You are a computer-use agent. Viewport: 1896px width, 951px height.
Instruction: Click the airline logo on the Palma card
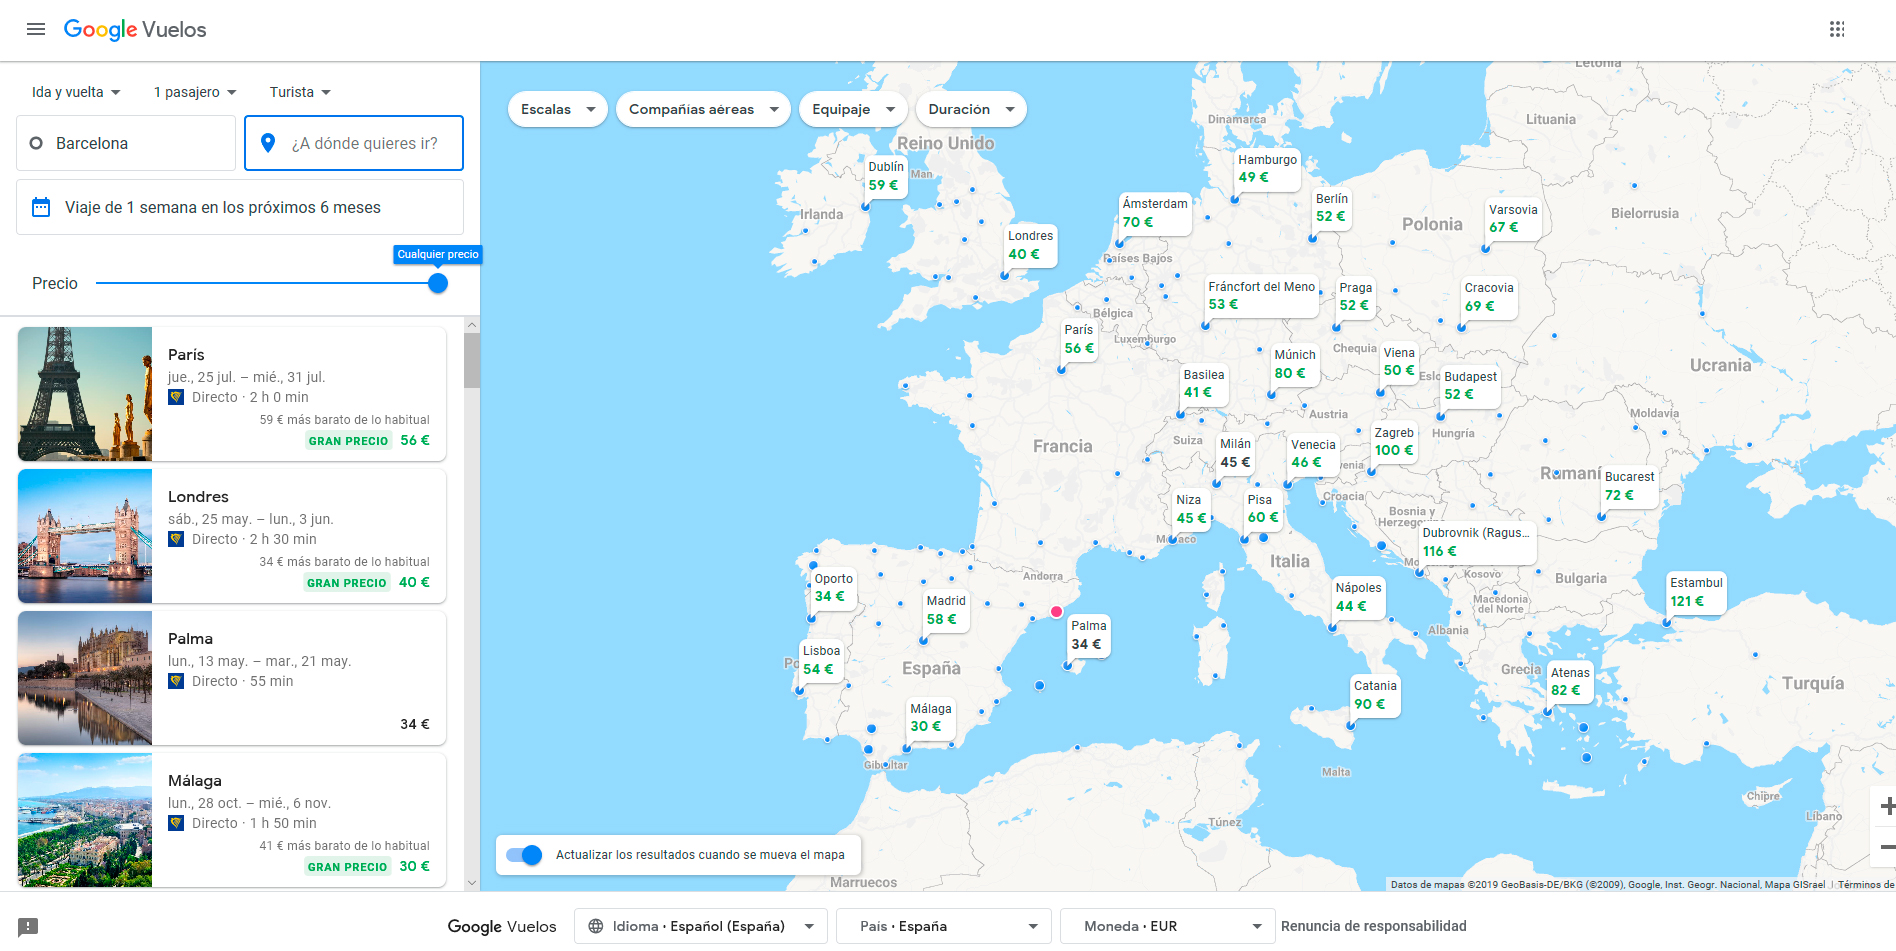[176, 681]
